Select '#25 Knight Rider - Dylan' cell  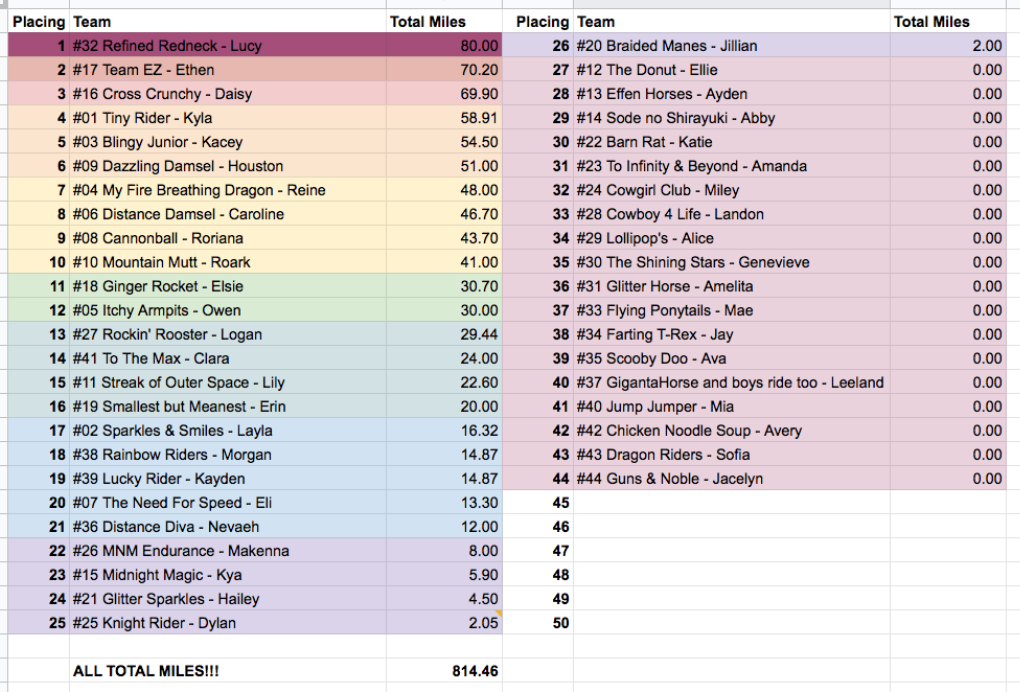coord(228,623)
